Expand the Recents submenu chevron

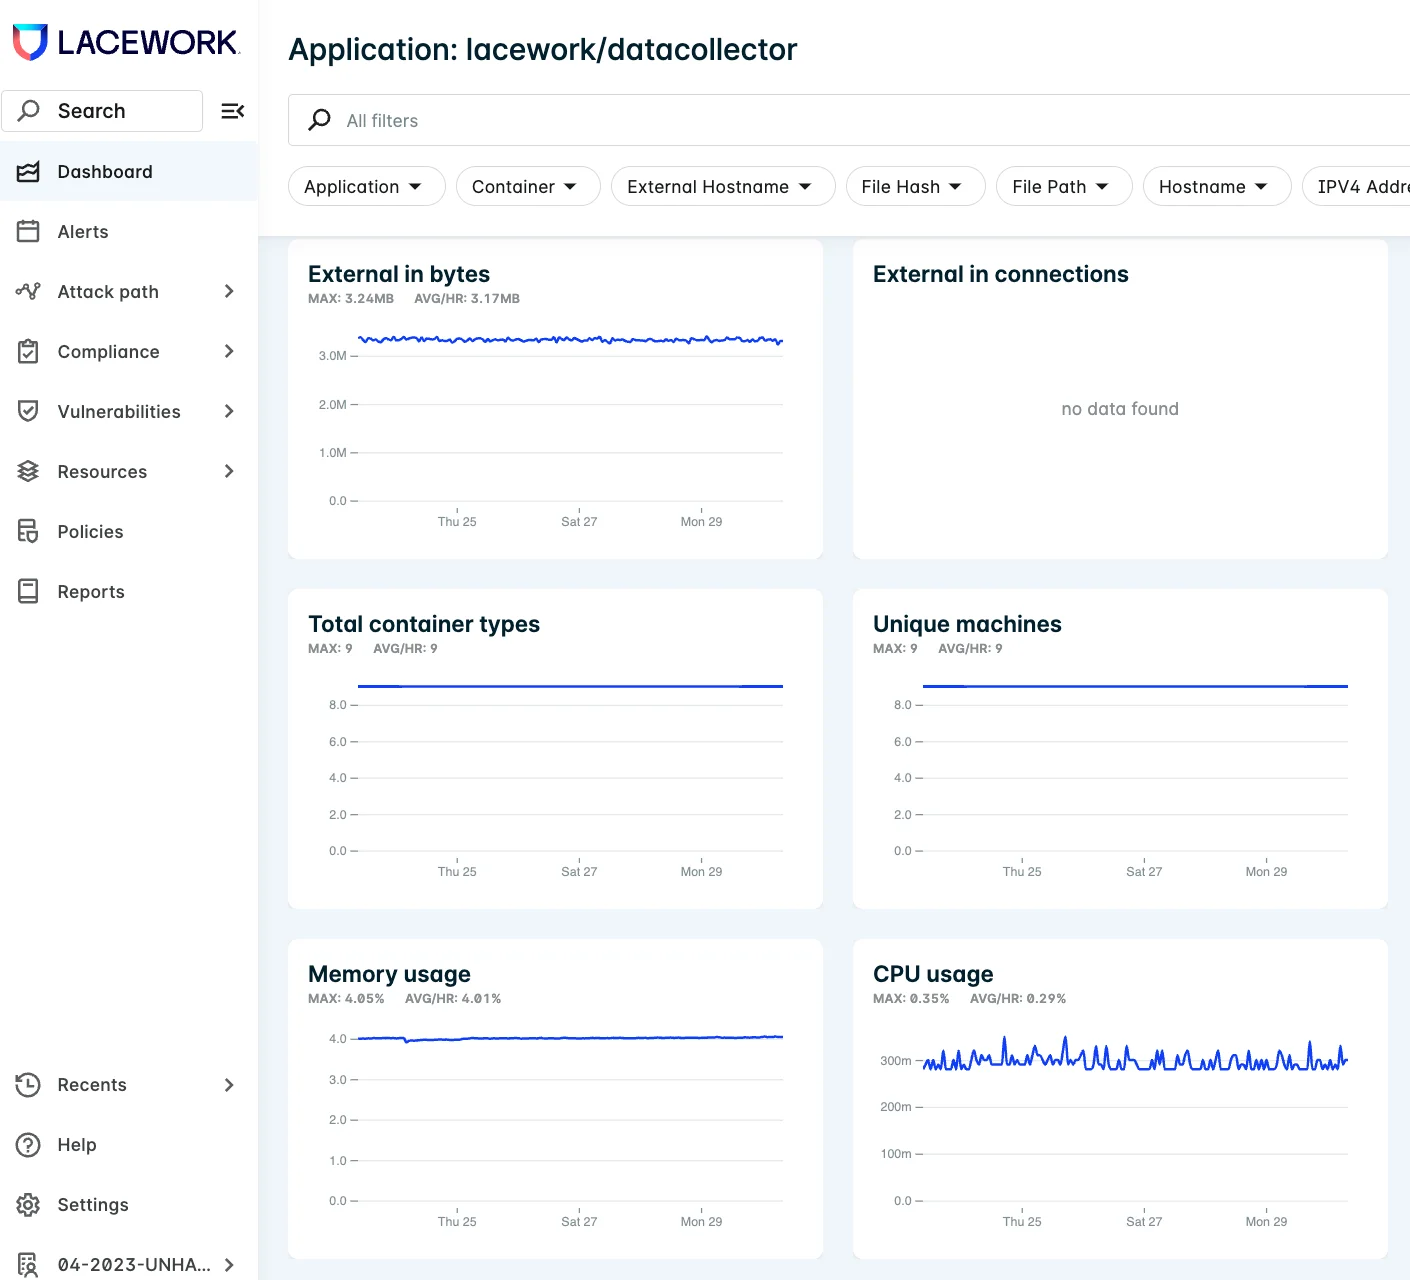[x=229, y=1085]
